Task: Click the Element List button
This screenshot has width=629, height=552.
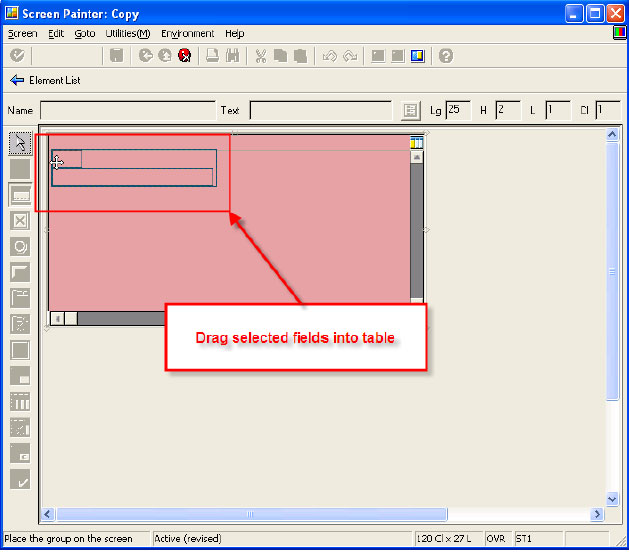Action: click(x=45, y=80)
